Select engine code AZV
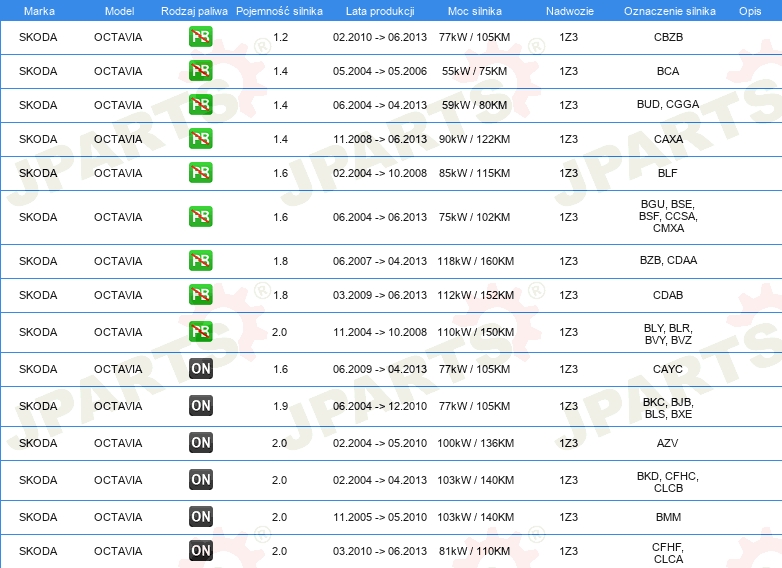The image size is (782, 568). (667, 443)
